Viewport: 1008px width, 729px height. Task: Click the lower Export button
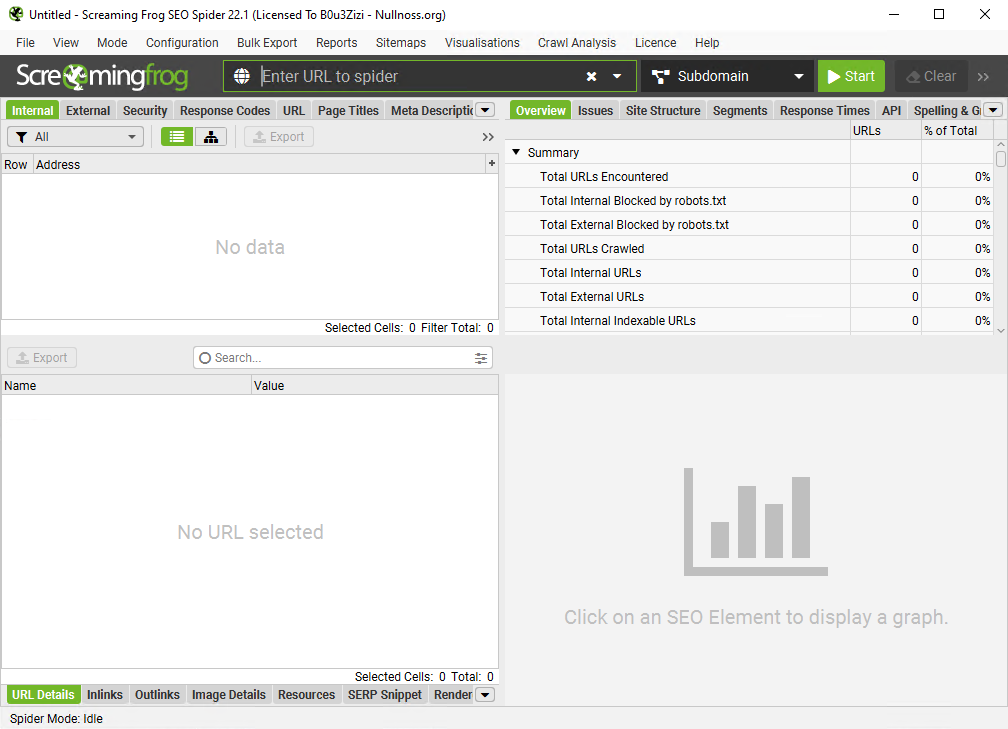[42, 357]
